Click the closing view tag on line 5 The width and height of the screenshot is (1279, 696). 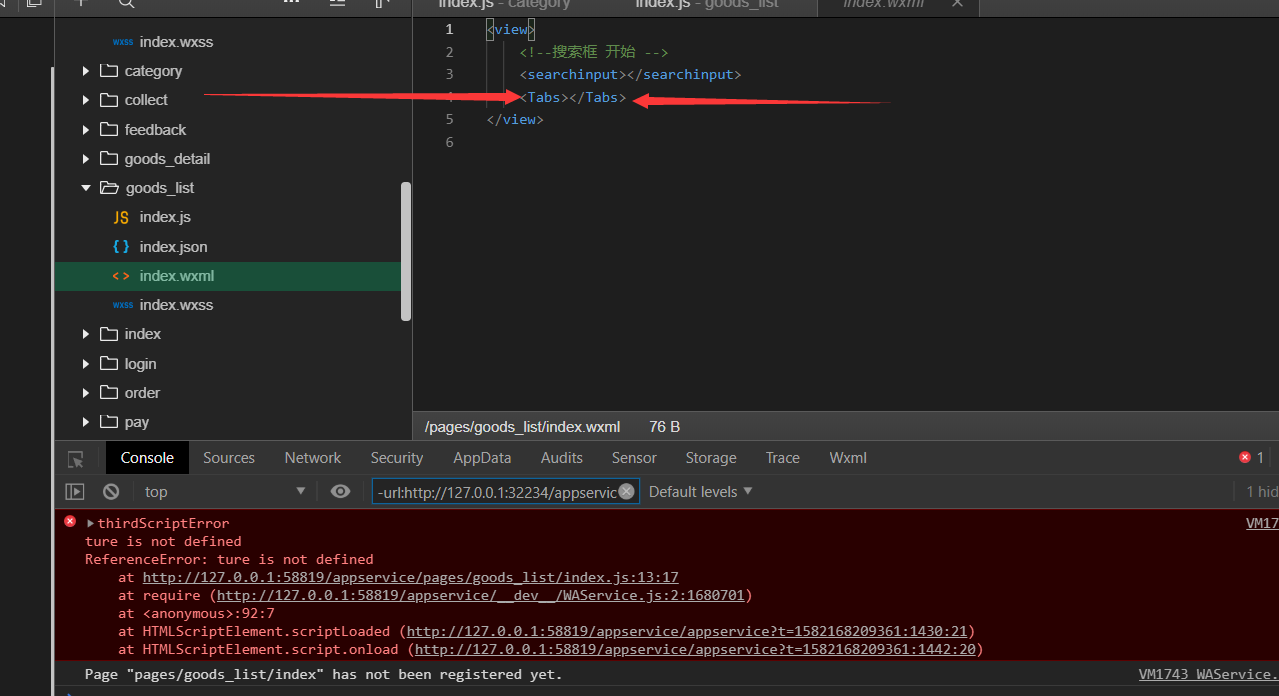[515, 119]
